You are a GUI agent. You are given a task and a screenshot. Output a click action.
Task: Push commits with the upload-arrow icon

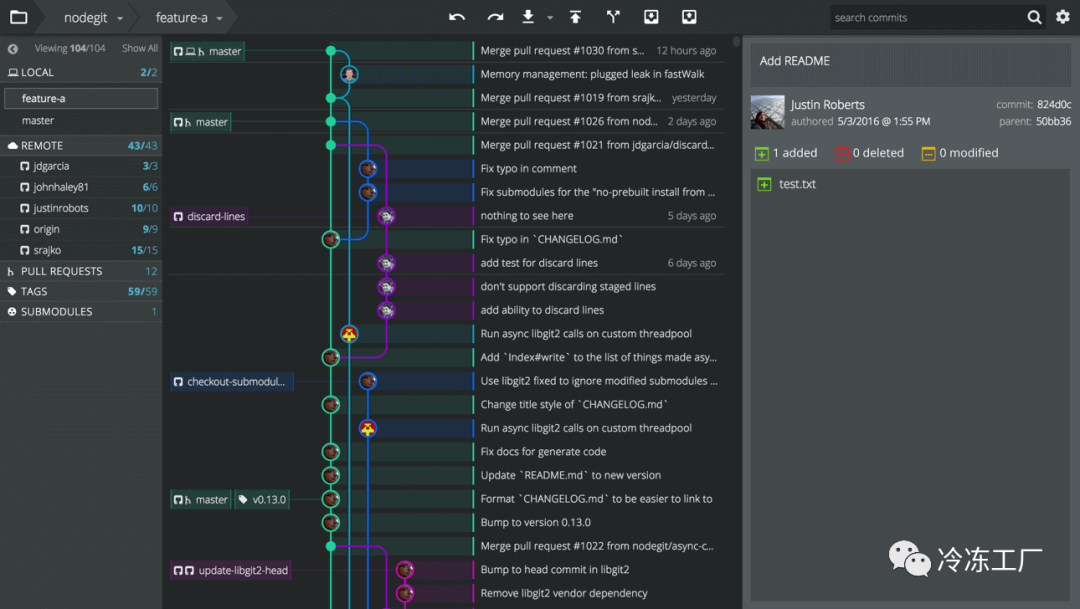[575, 17]
